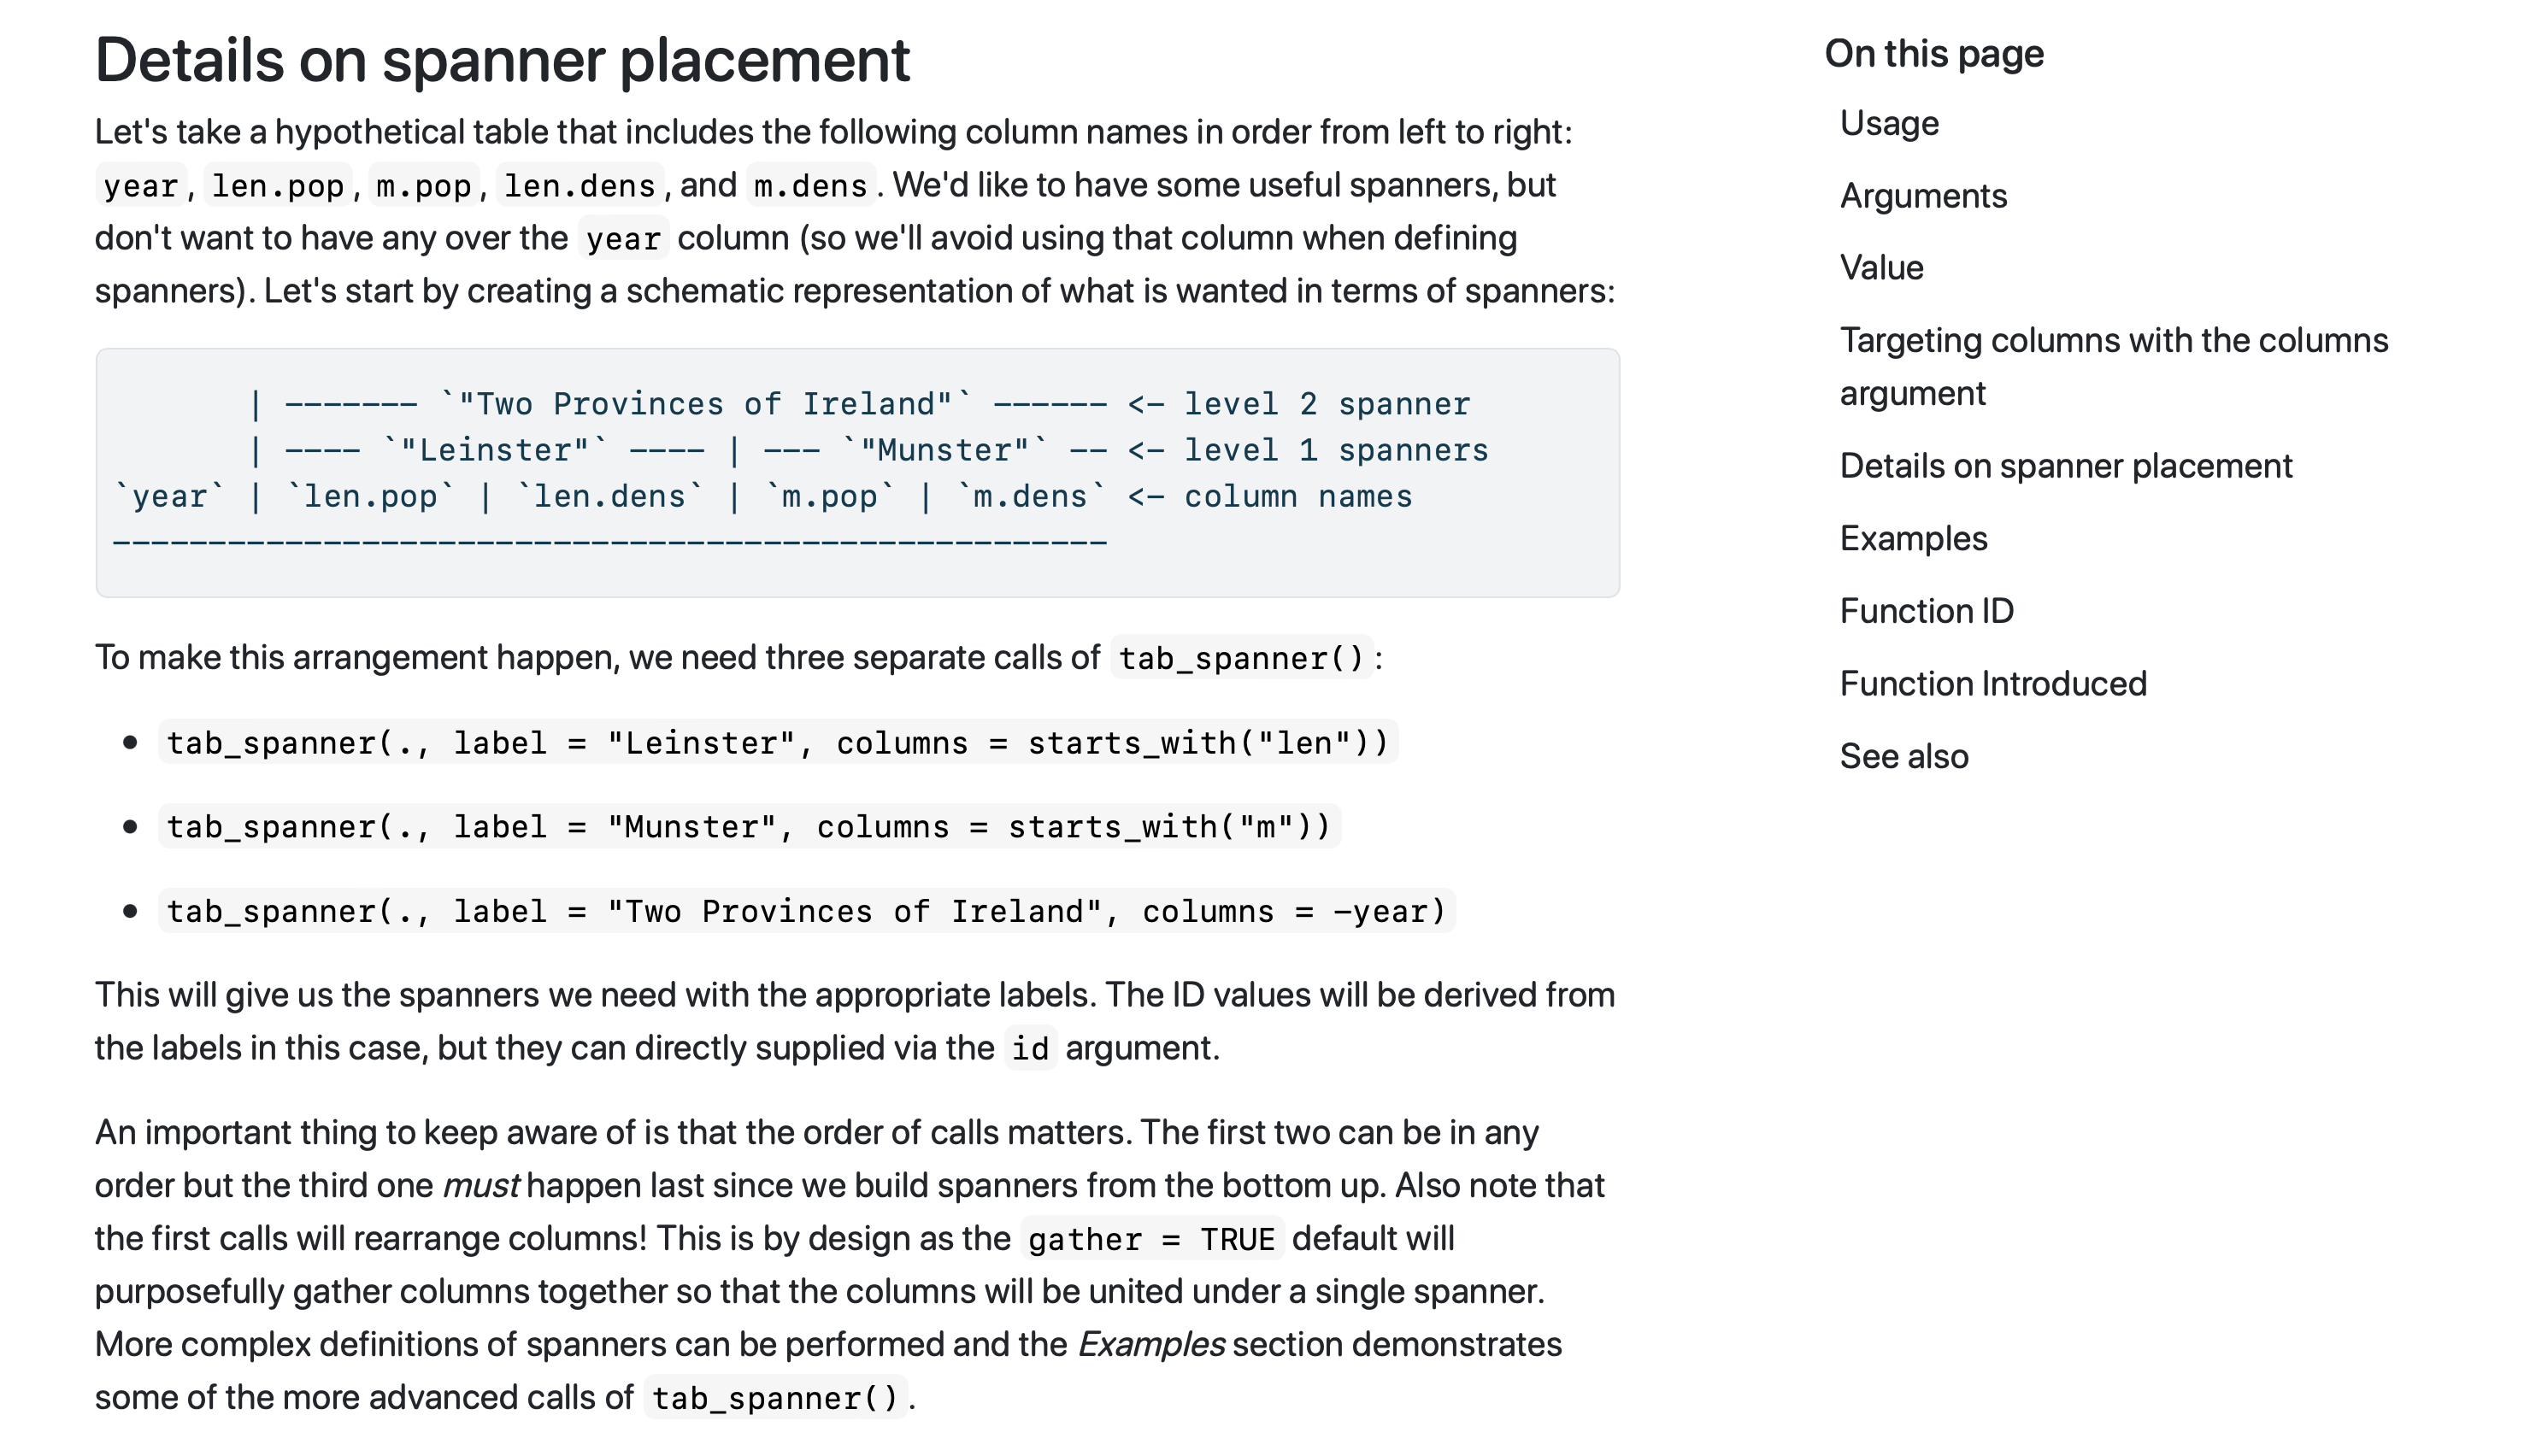Screen dimensions: 2530x1456
Task: Click the Leinster tab_spanner code snippet
Action: (x=777, y=743)
